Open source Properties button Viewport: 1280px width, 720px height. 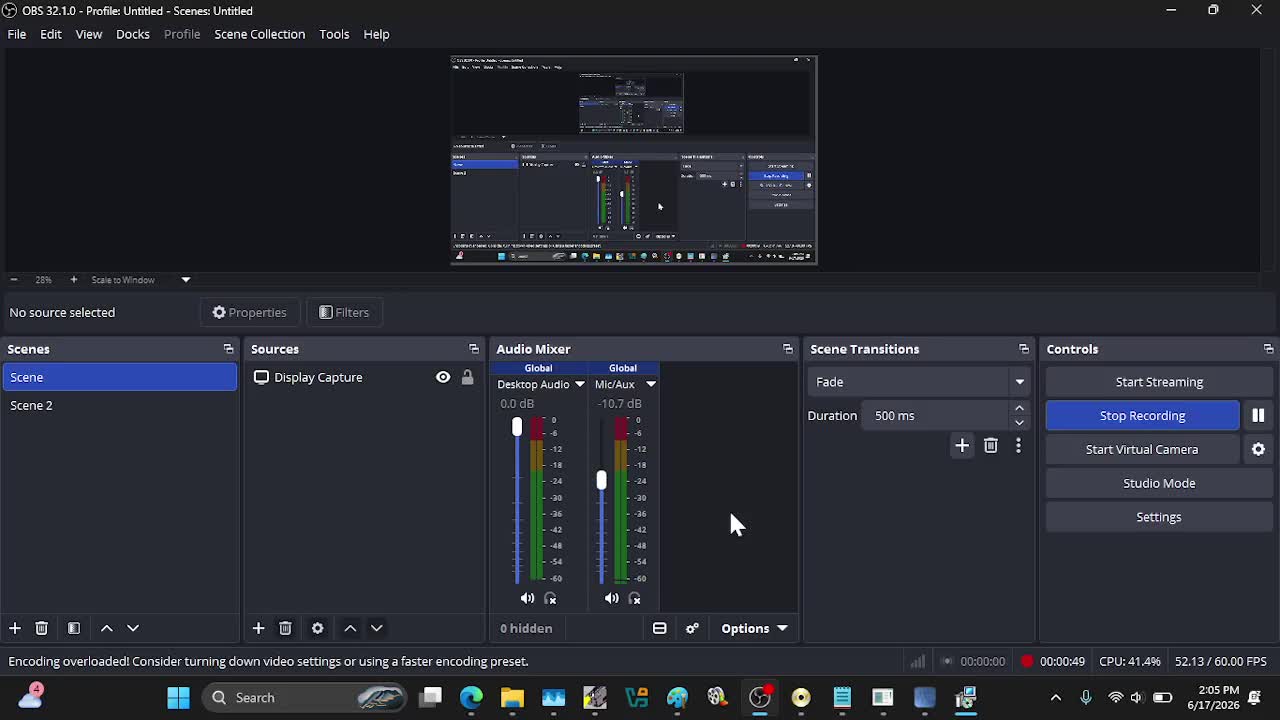tap(249, 312)
